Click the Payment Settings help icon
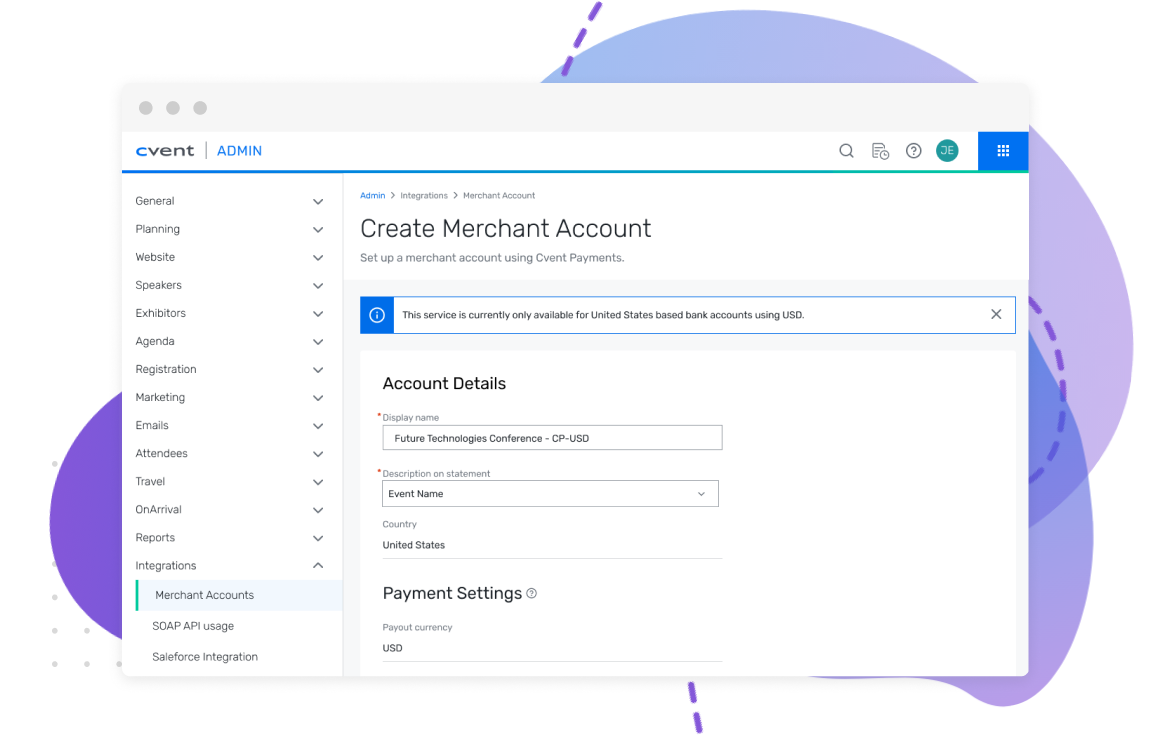The height and width of the screenshot is (750, 1150). coord(532,593)
